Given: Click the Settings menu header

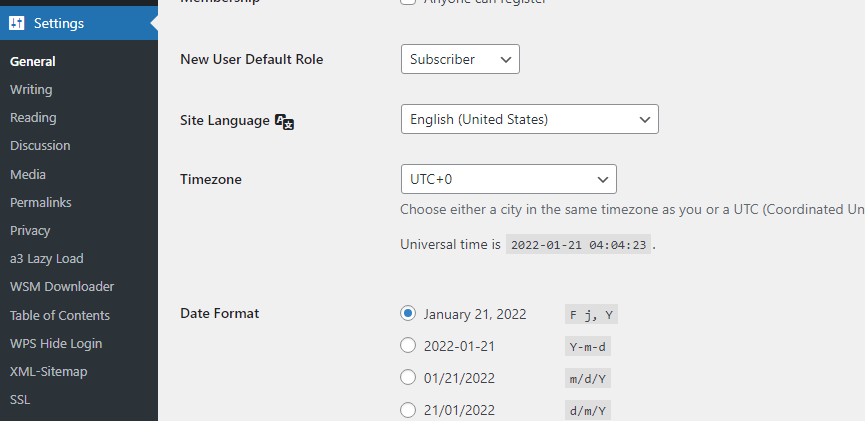Looking at the screenshot, I should [x=58, y=24].
